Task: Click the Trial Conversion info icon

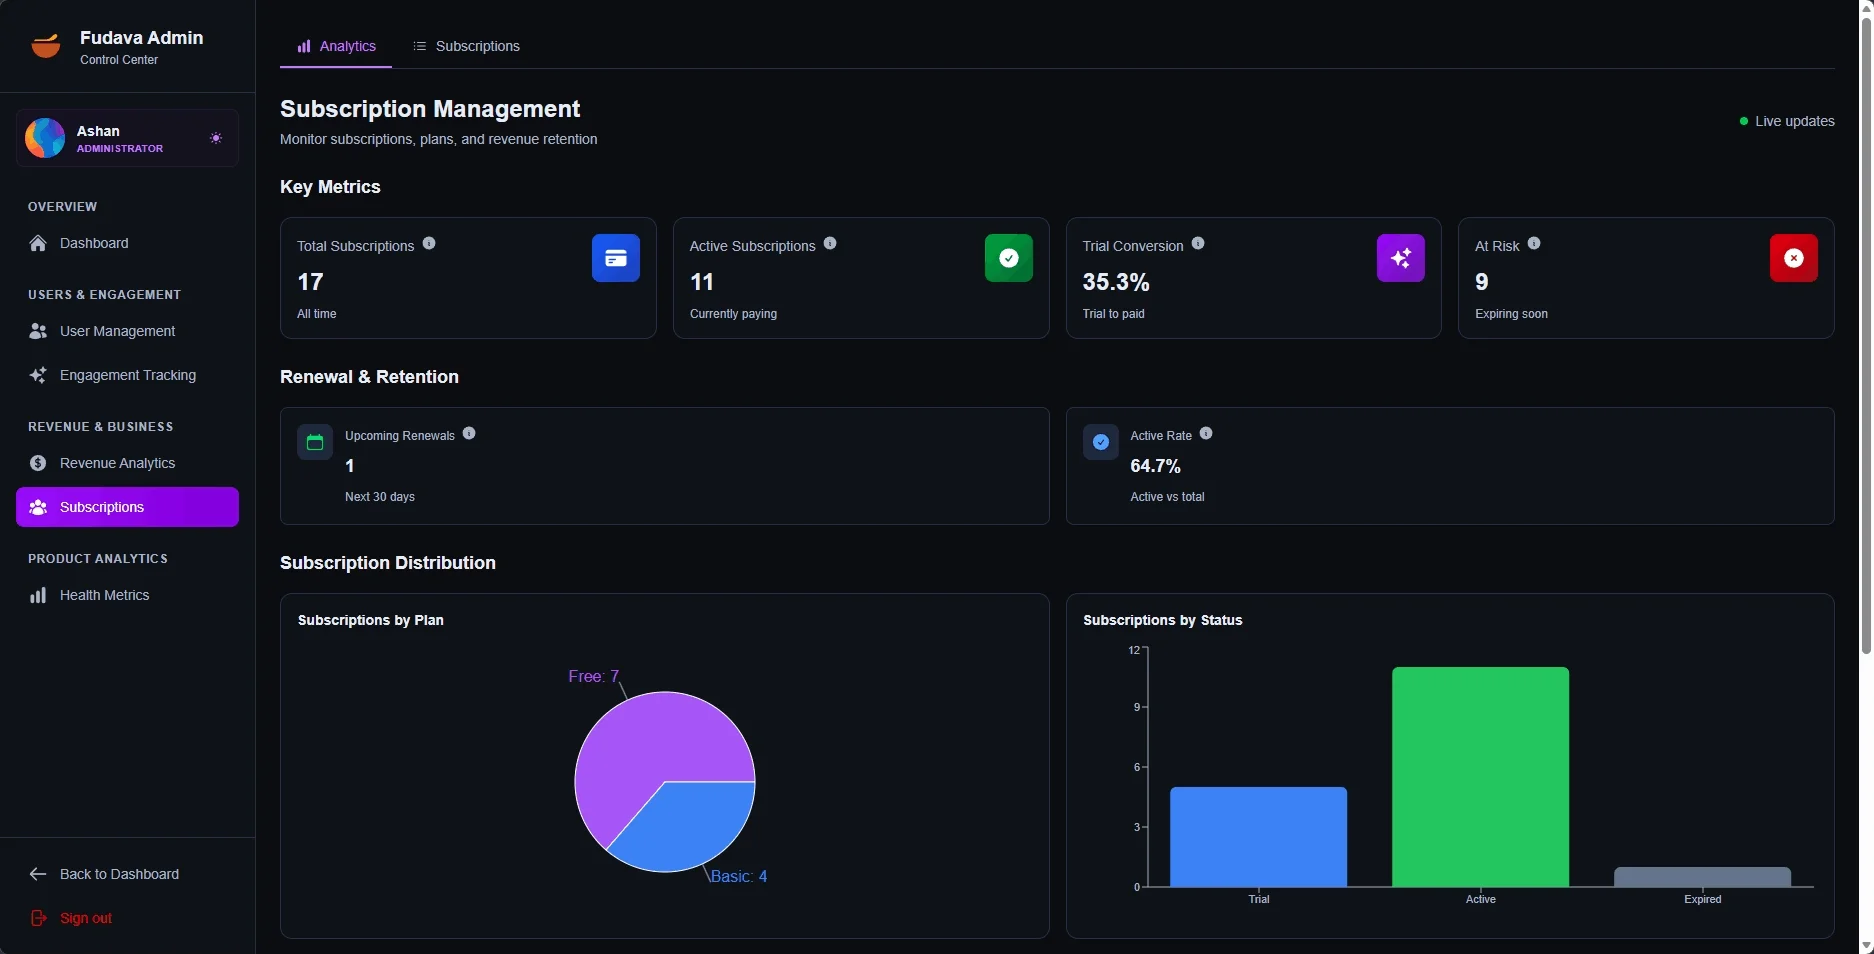Action: 1198,244
